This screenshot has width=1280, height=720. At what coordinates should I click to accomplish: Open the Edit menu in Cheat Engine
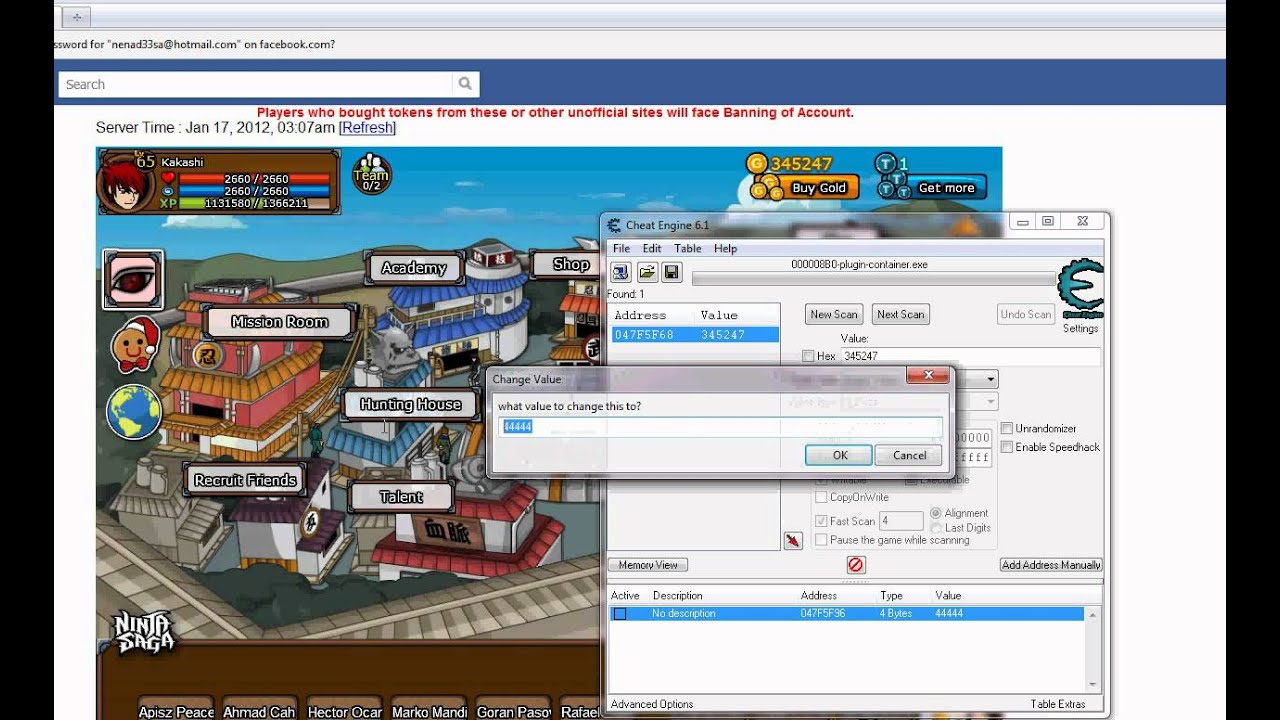click(x=652, y=248)
